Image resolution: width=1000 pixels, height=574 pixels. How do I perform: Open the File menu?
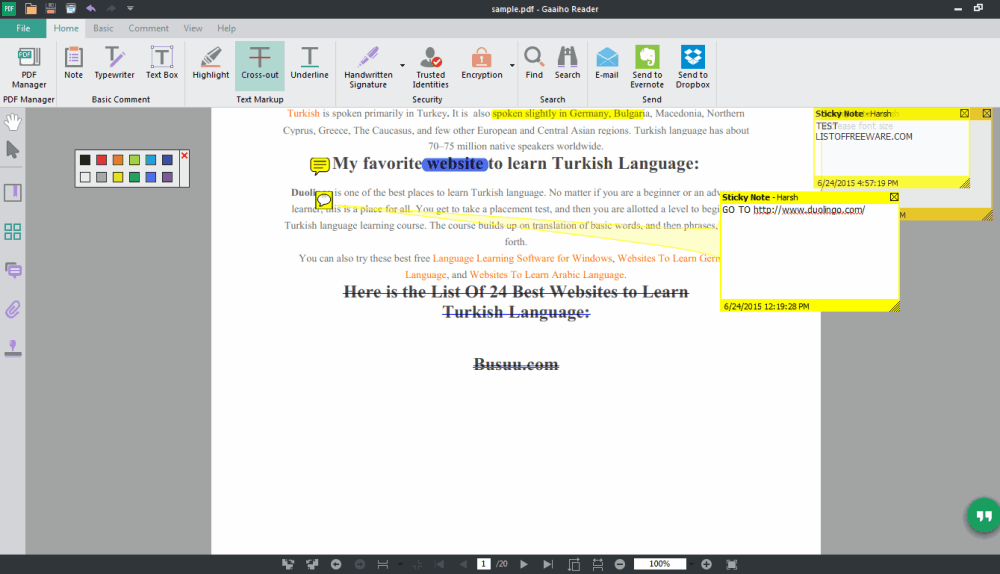click(x=23, y=28)
